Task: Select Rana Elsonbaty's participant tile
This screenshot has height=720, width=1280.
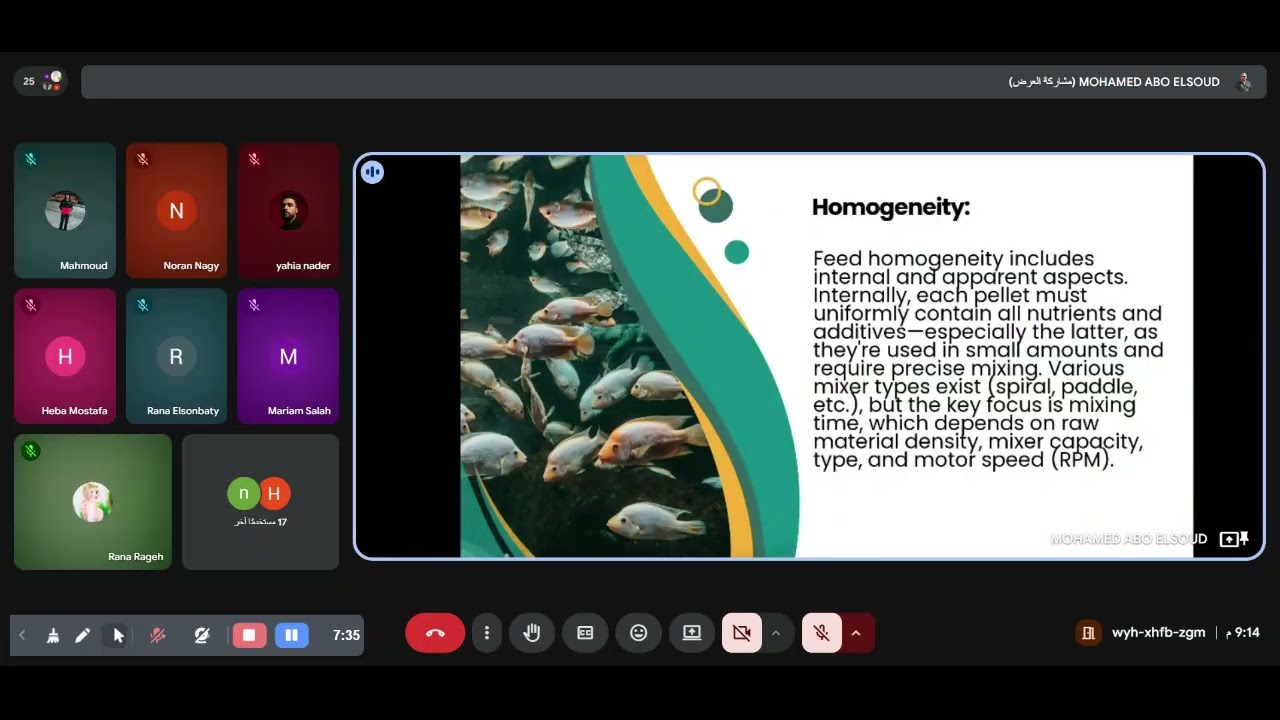Action: click(176, 356)
